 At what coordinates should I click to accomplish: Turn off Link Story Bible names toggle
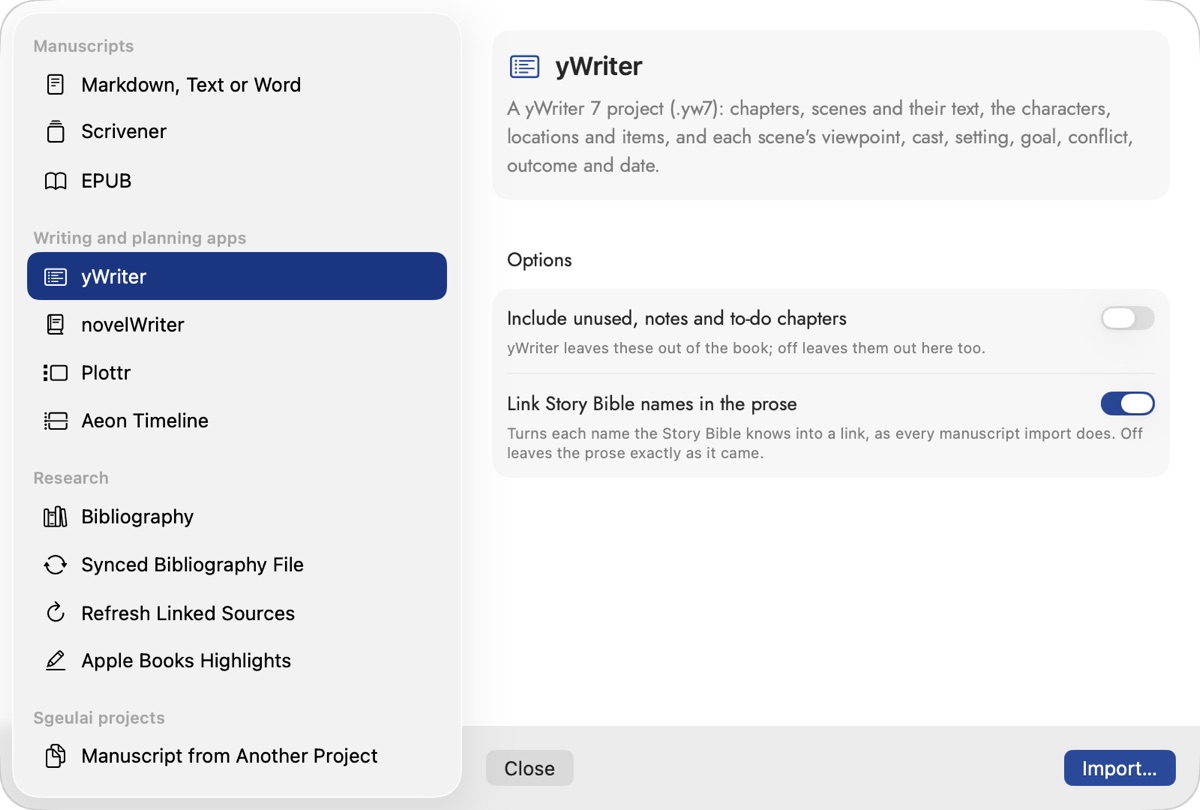1128,403
